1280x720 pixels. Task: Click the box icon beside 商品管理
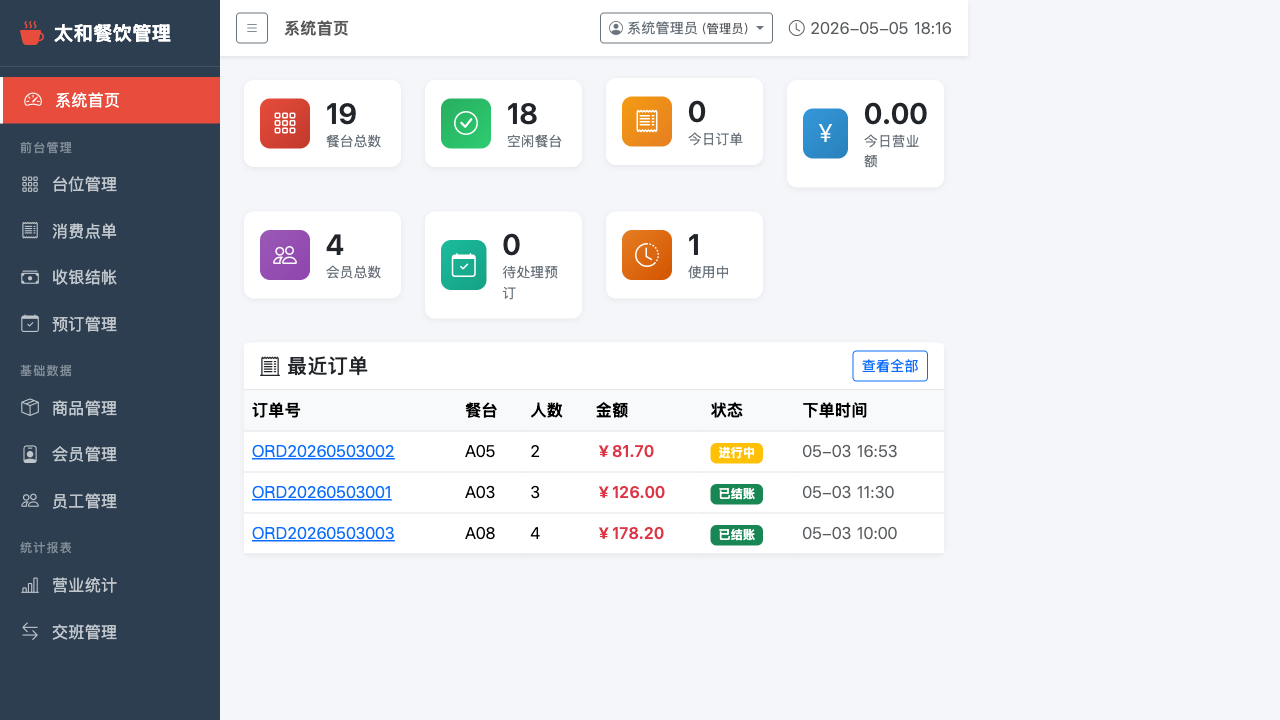point(30,408)
